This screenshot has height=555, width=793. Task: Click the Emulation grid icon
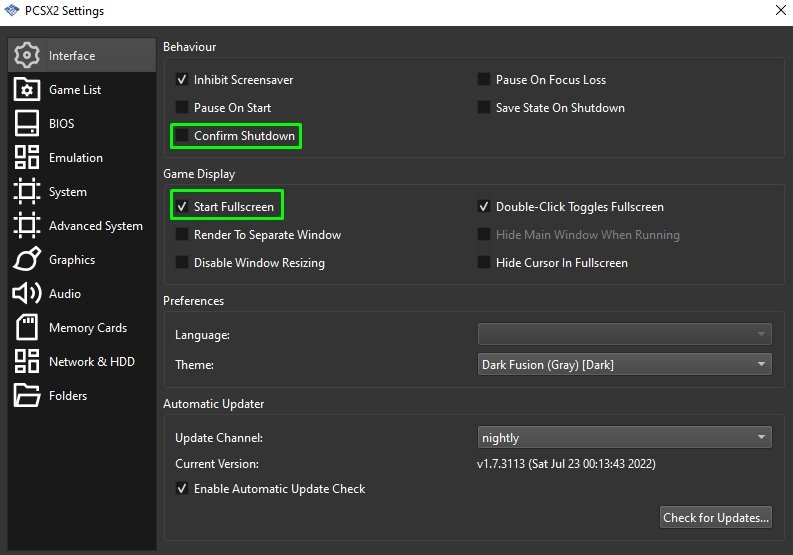[x=27, y=157]
